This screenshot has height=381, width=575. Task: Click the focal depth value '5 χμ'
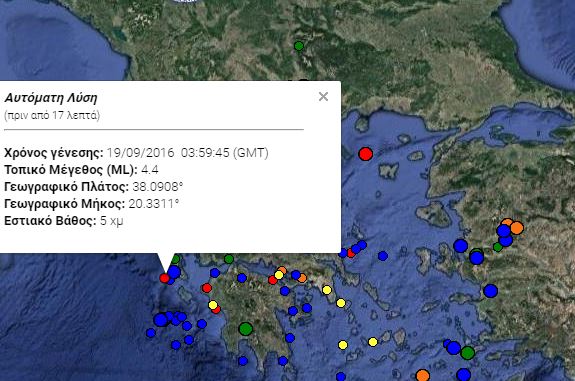point(111,221)
